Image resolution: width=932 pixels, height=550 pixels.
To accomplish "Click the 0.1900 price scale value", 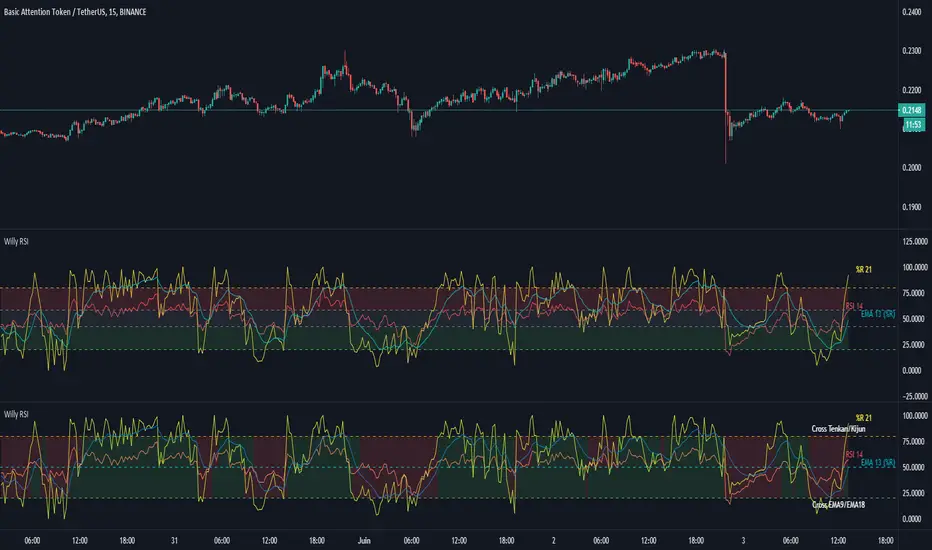I will [911, 207].
